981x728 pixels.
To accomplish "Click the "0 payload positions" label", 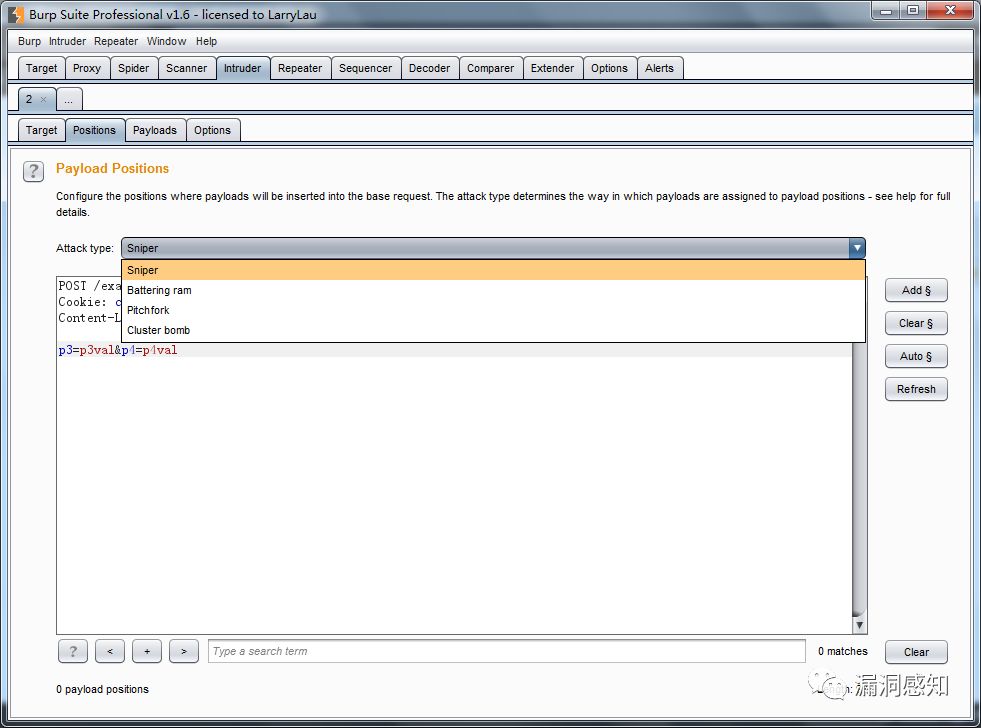I will [103, 689].
